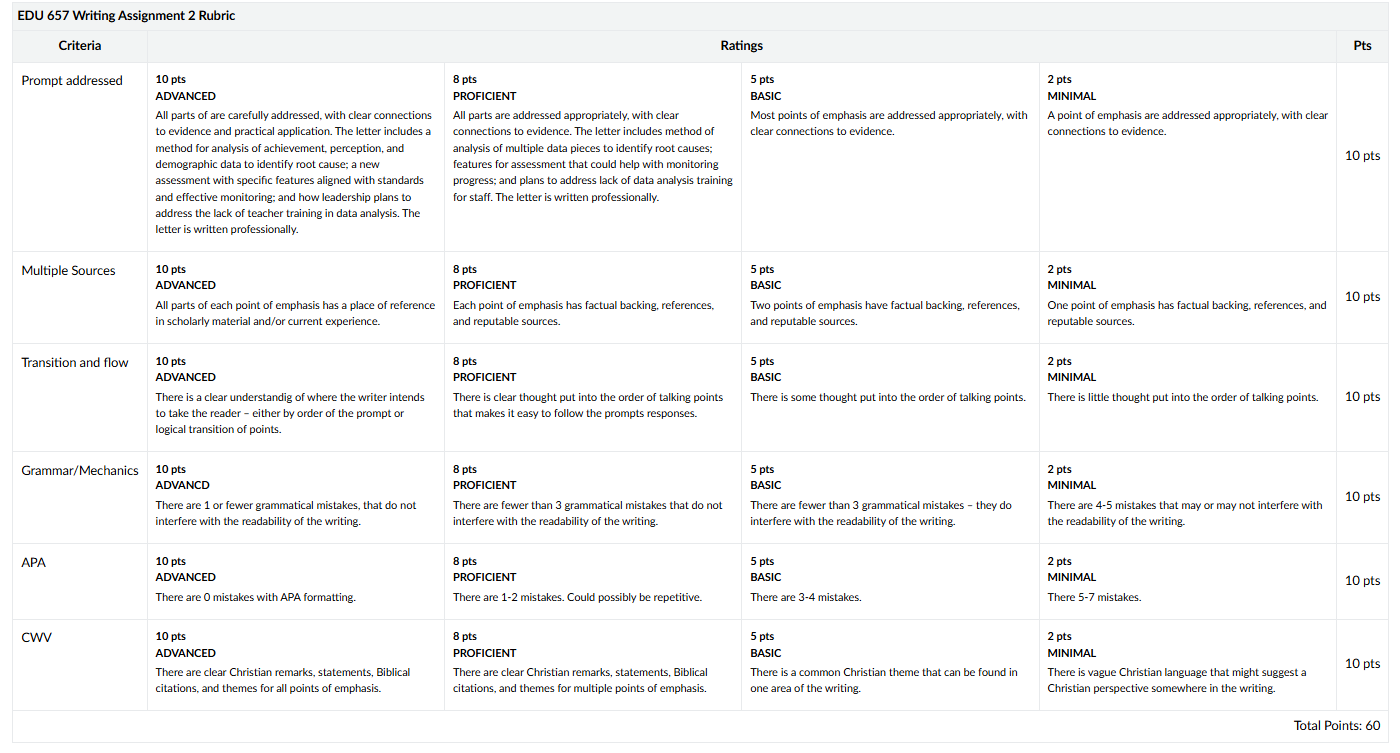Select the 10 pts Advanced rating for Prompt addressed
The height and width of the screenshot is (753, 1400).
pos(296,156)
